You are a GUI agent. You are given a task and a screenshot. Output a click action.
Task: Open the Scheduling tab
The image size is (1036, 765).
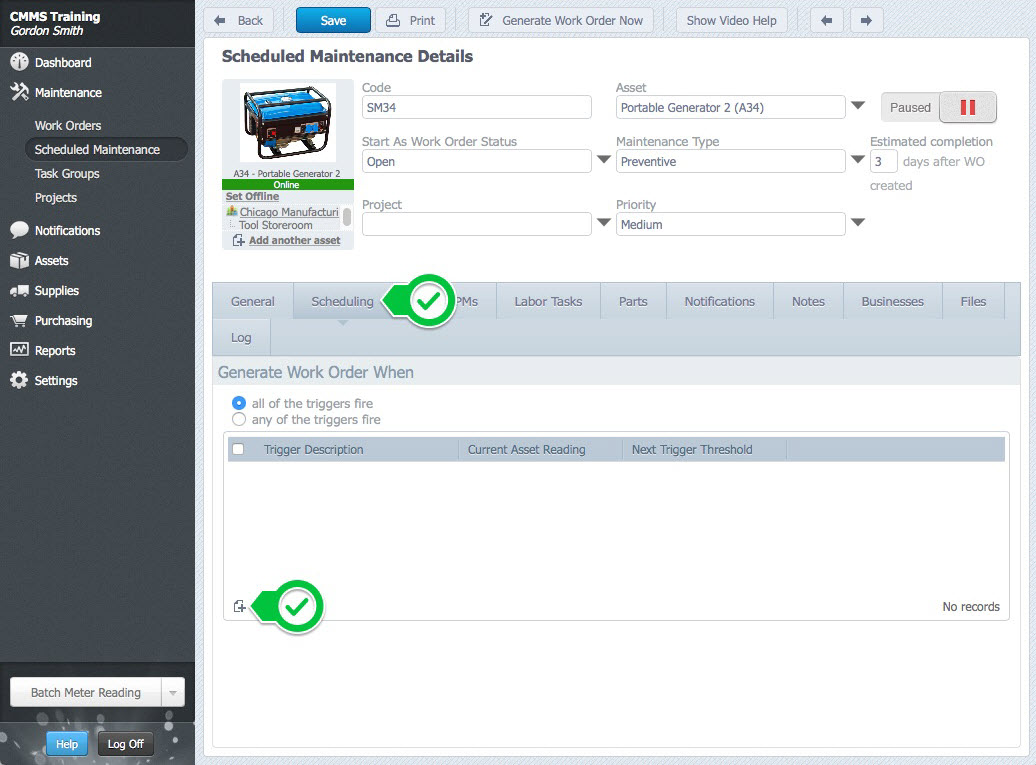point(342,301)
